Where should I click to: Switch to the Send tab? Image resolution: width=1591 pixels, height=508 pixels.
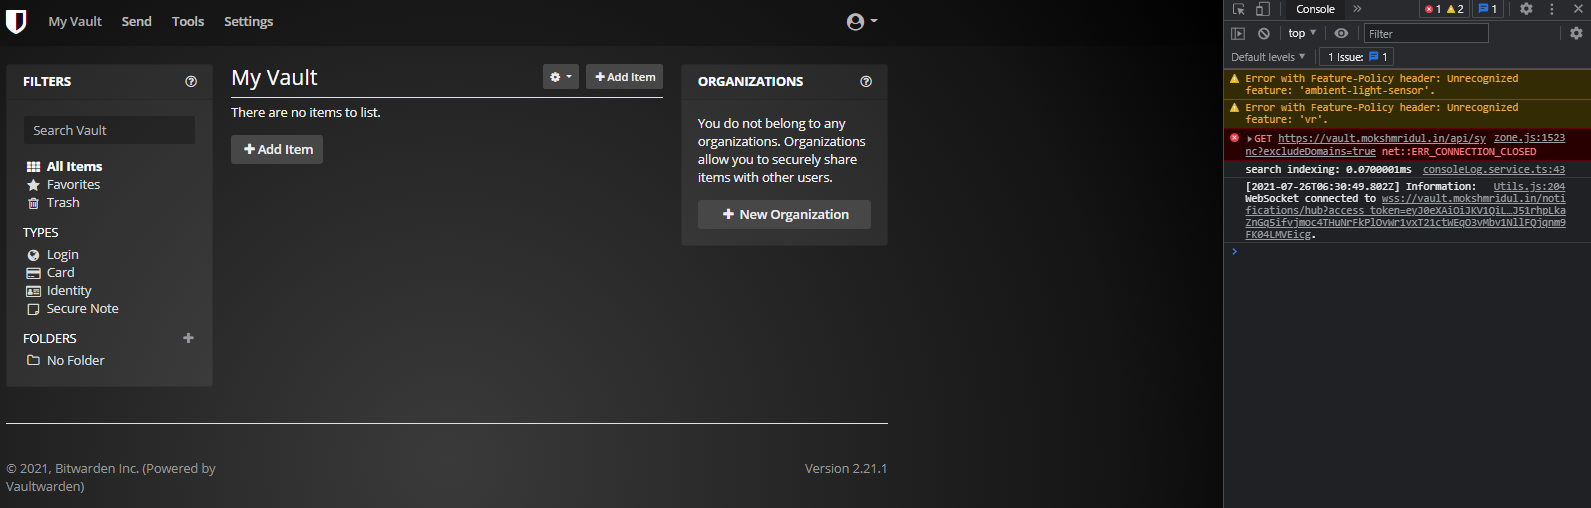(137, 21)
